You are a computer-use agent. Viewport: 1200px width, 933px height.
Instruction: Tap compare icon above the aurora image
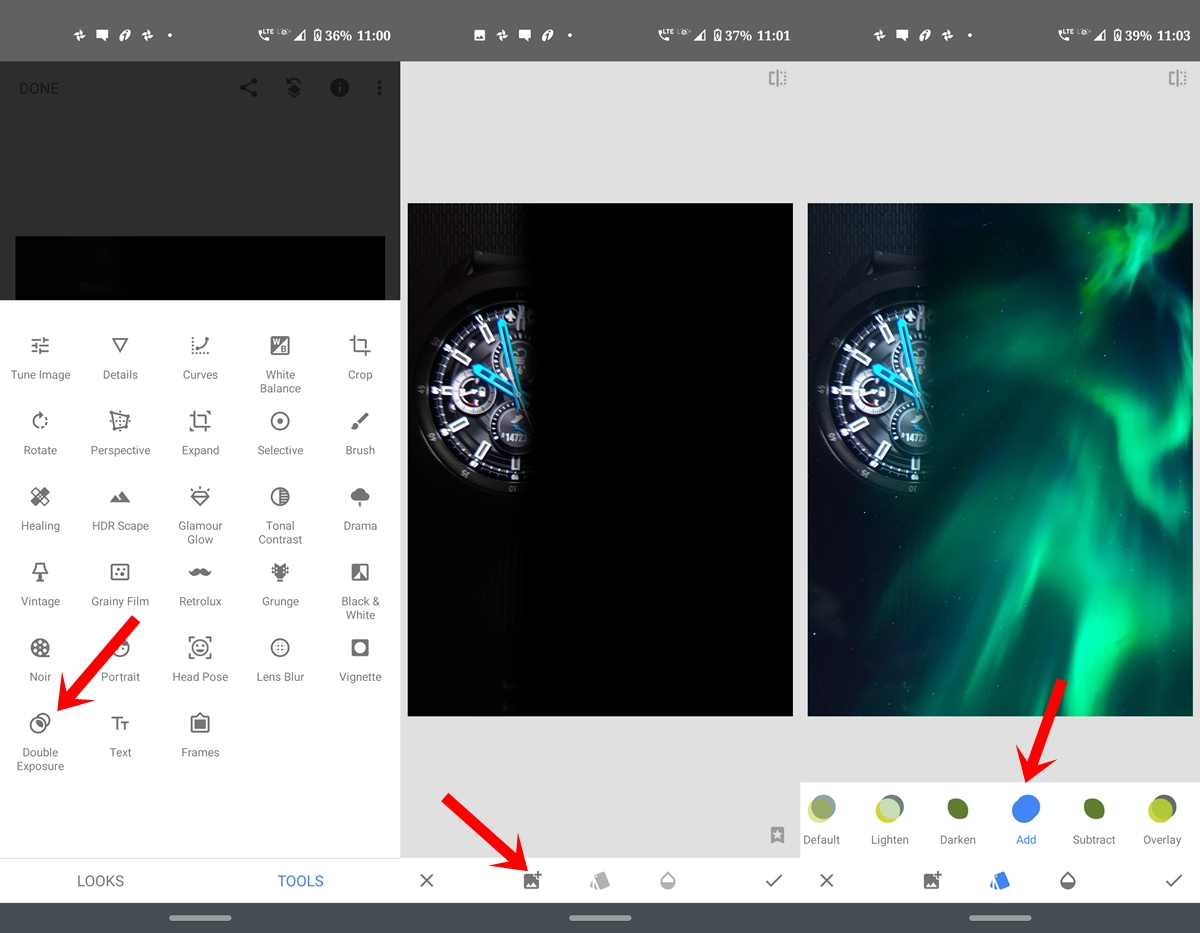[x=1177, y=78]
